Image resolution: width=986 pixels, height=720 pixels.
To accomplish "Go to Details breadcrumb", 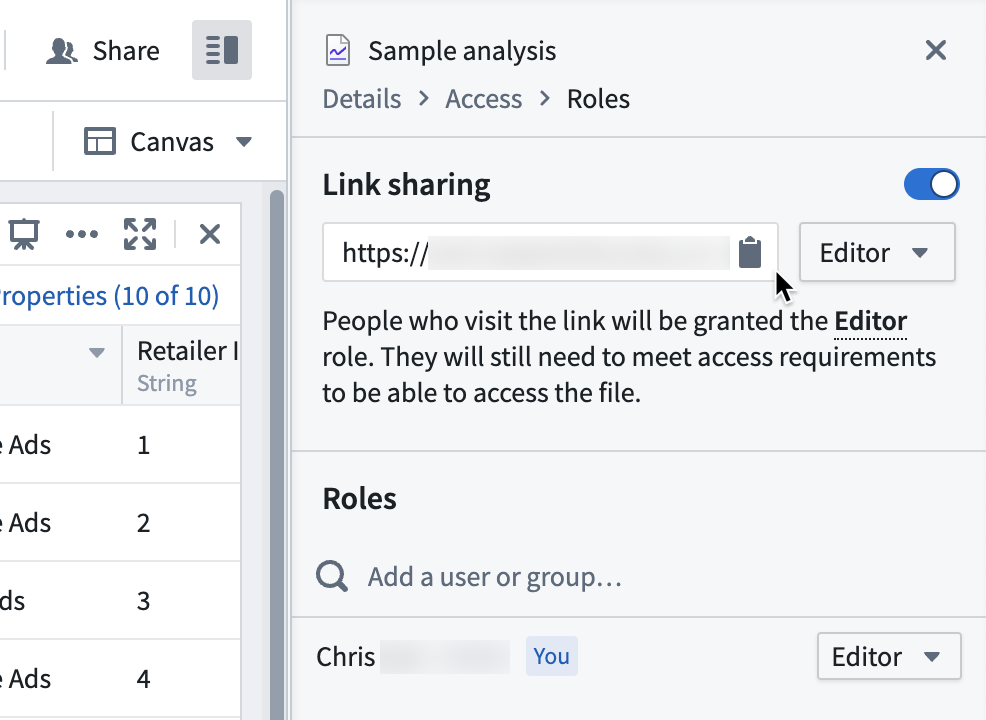I will tap(362, 99).
